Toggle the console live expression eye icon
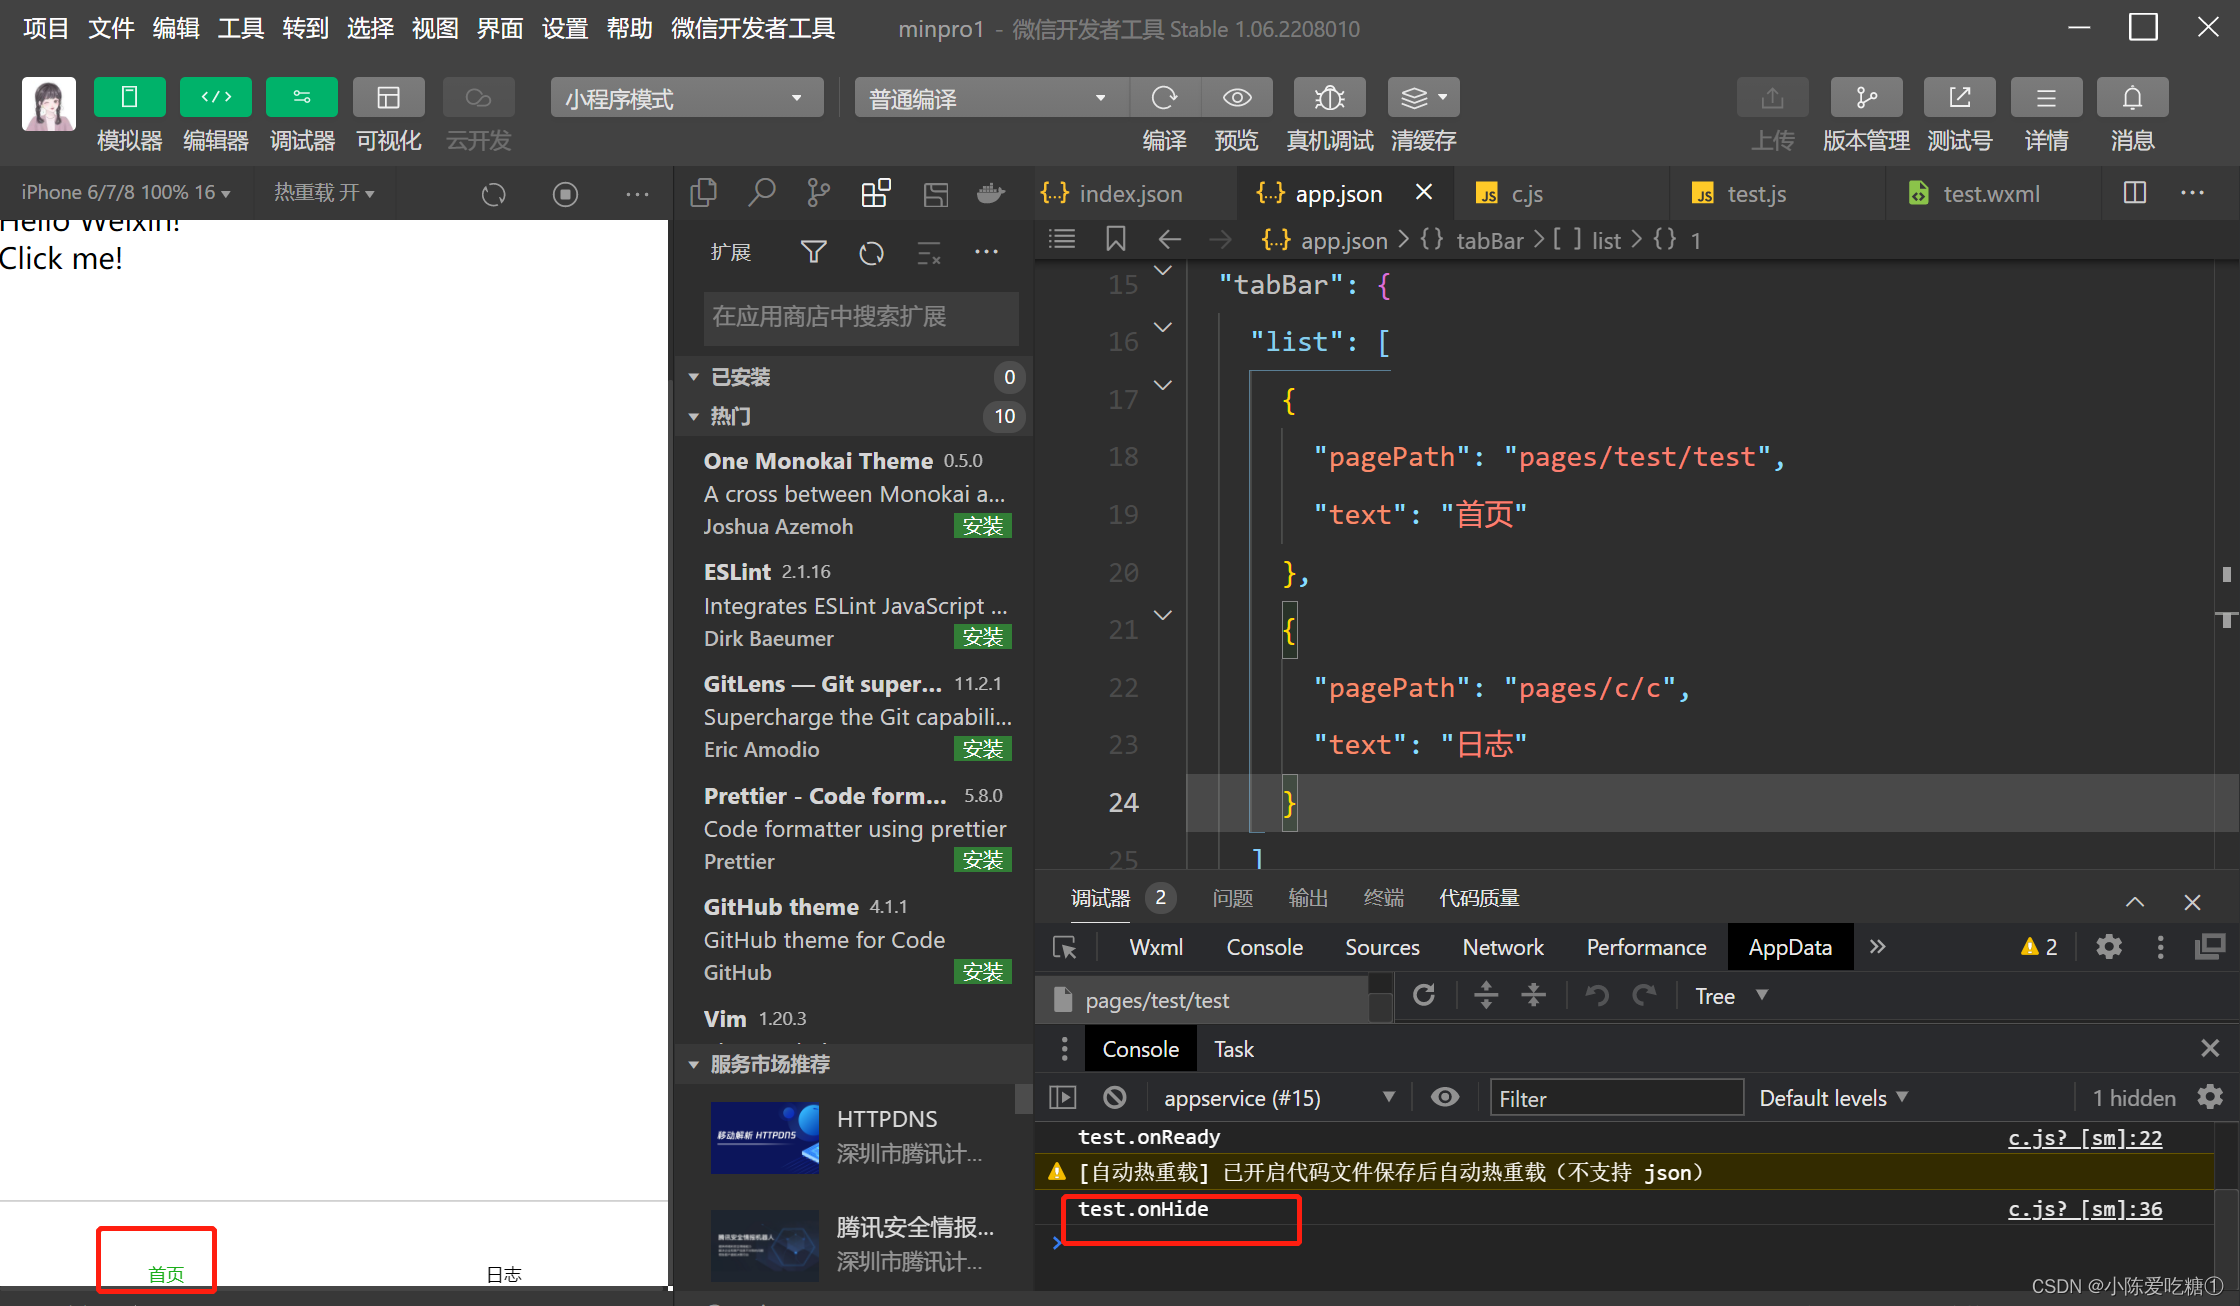Viewport: 2240px width, 1306px height. point(1444,1098)
